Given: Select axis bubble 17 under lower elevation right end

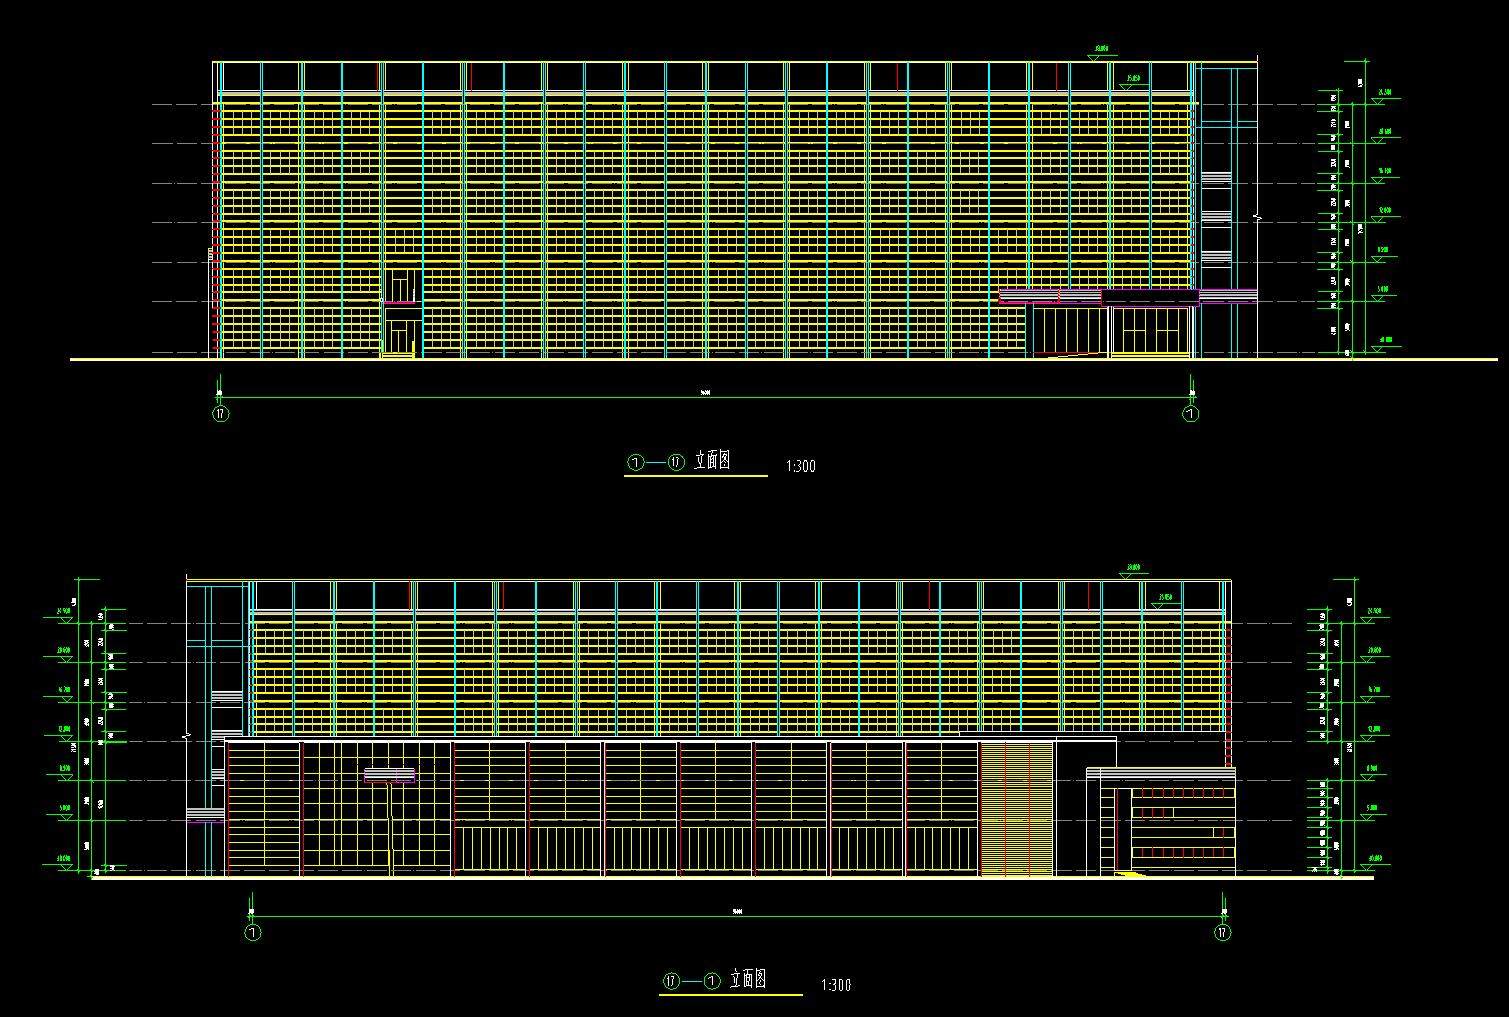Looking at the screenshot, I should coord(1222,933).
